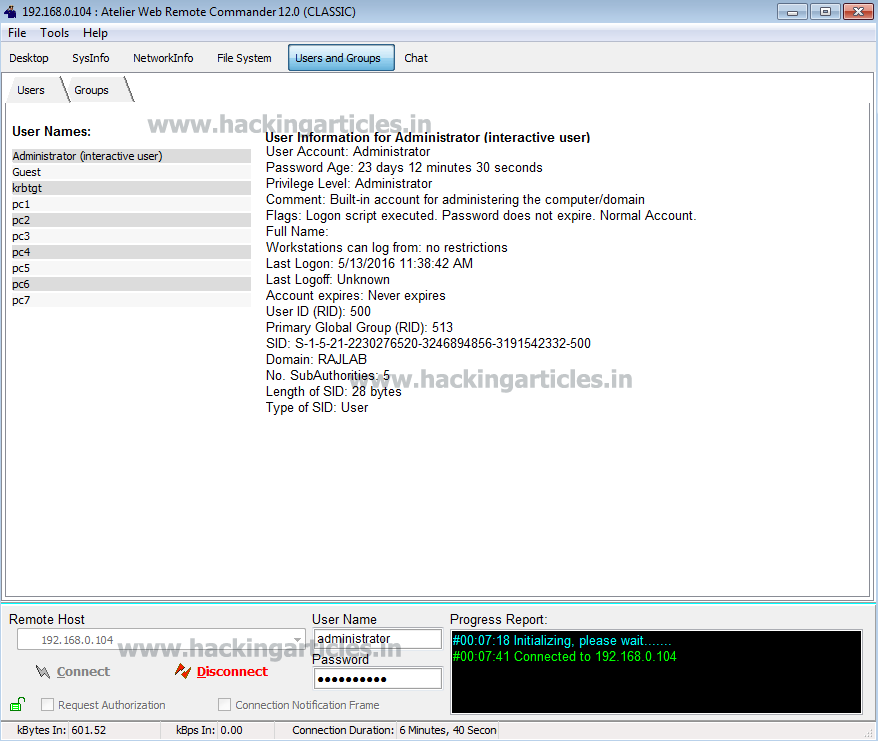Click the Password input field
This screenshot has width=878, height=741.
(x=377, y=679)
